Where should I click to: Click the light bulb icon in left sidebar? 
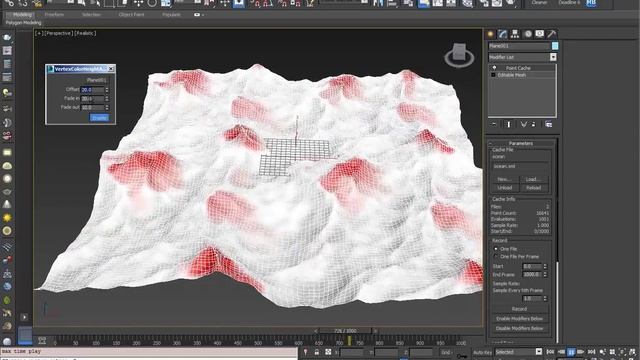pos(7,93)
